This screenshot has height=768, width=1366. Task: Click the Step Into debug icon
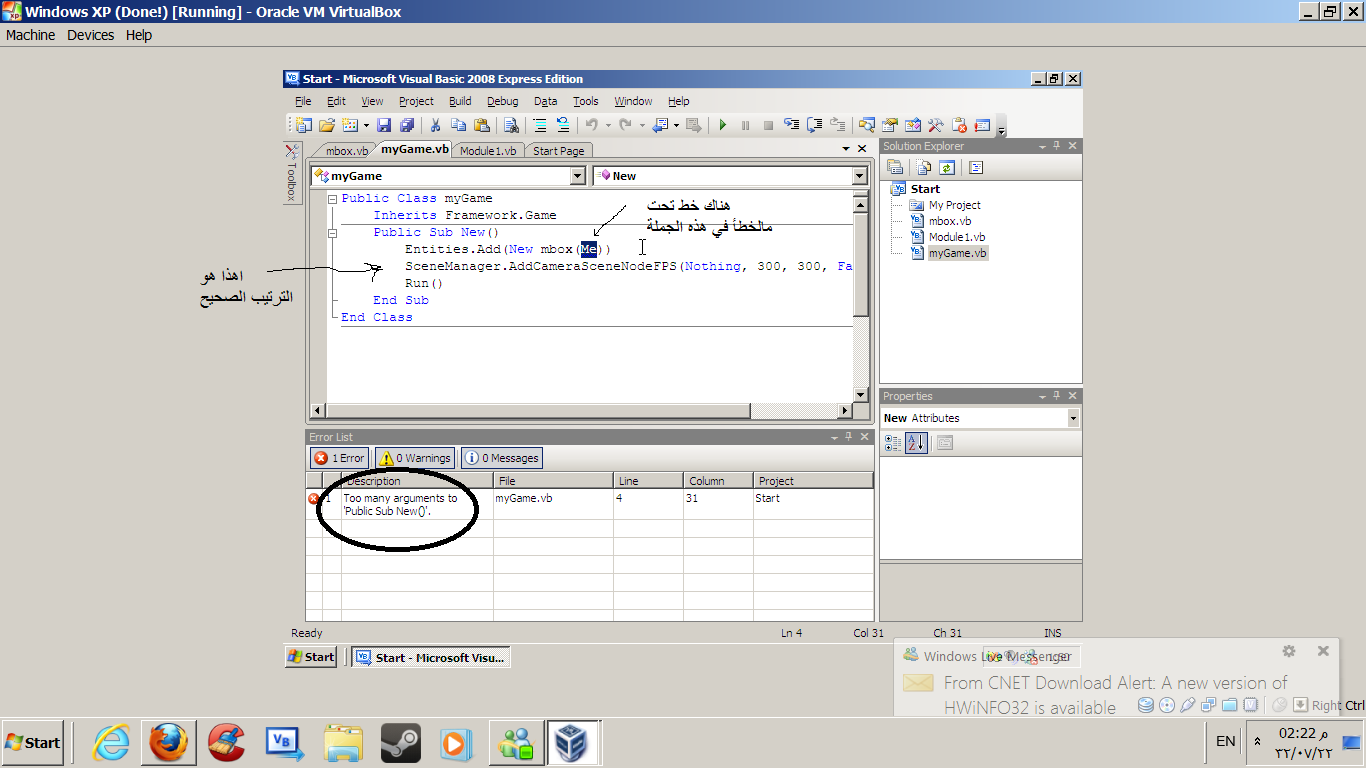pyautogui.click(x=791, y=125)
